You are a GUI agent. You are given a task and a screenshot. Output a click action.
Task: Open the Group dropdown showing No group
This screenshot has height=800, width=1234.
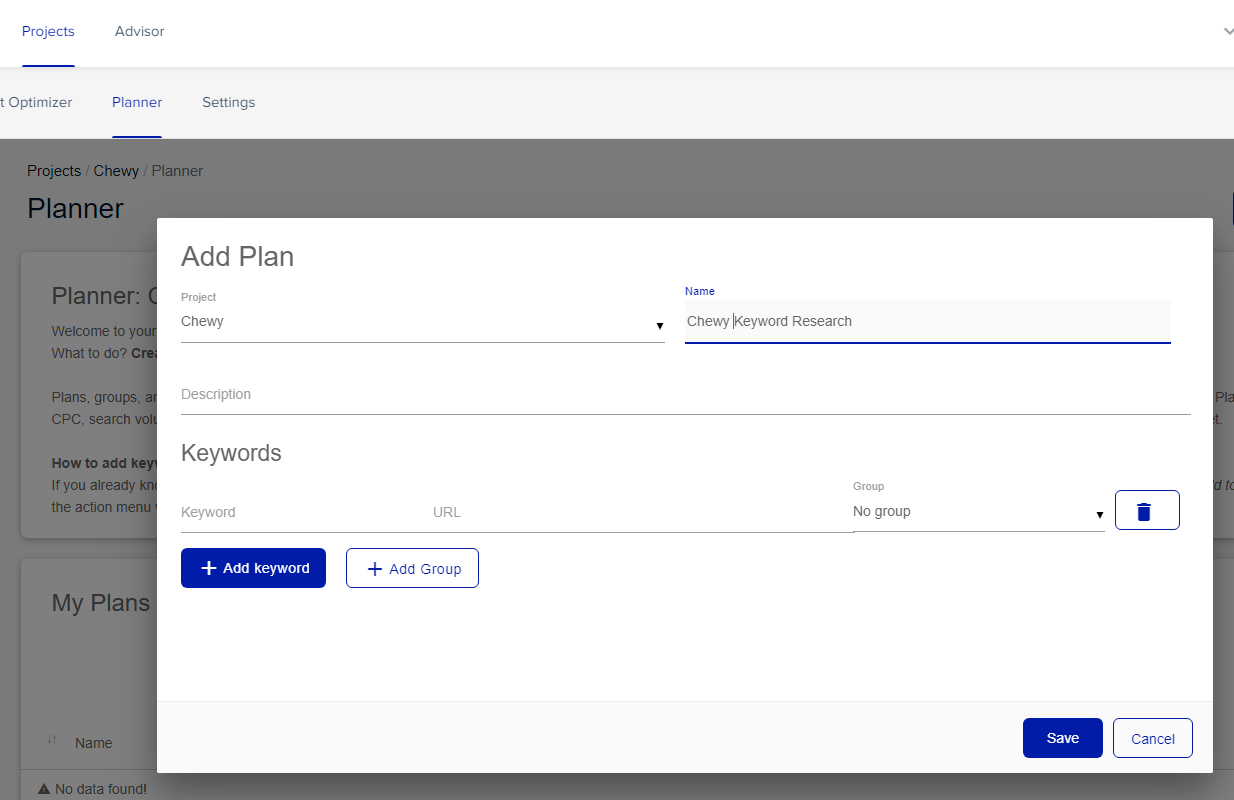point(978,512)
